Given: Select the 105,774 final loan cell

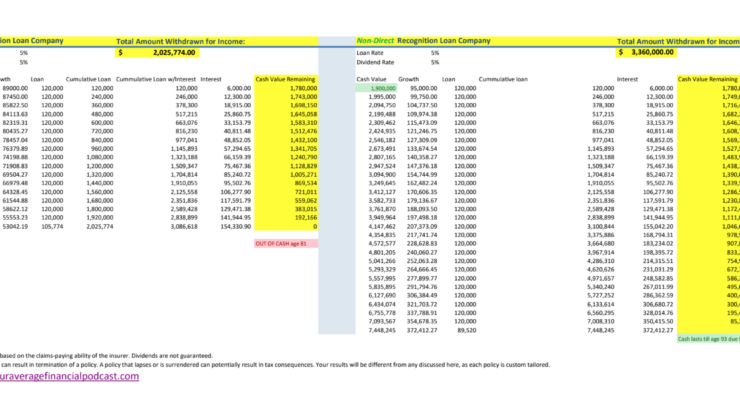Looking at the screenshot, I should 52,226.
